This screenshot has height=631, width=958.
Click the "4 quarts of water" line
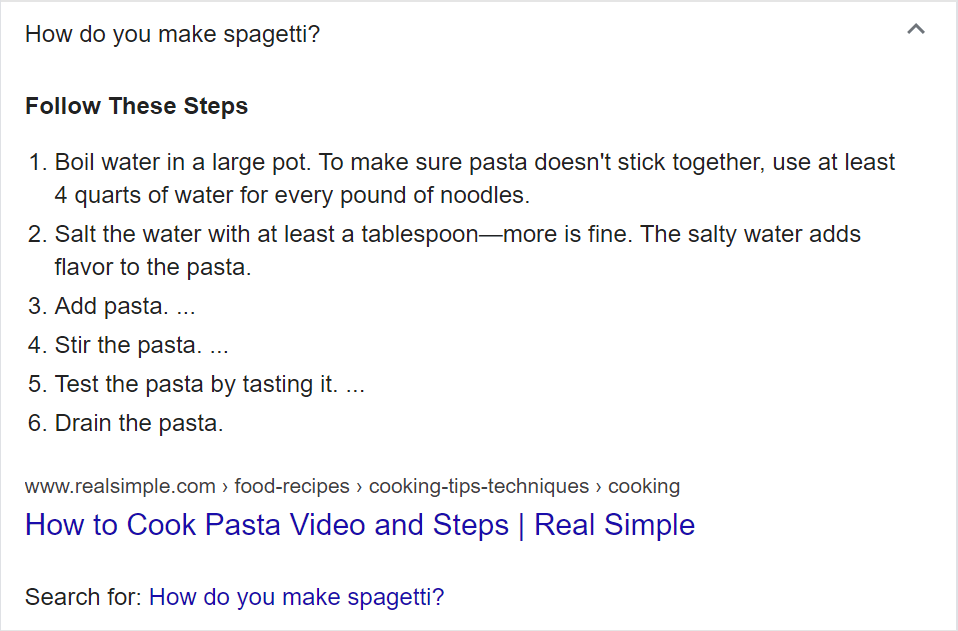tap(292, 195)
